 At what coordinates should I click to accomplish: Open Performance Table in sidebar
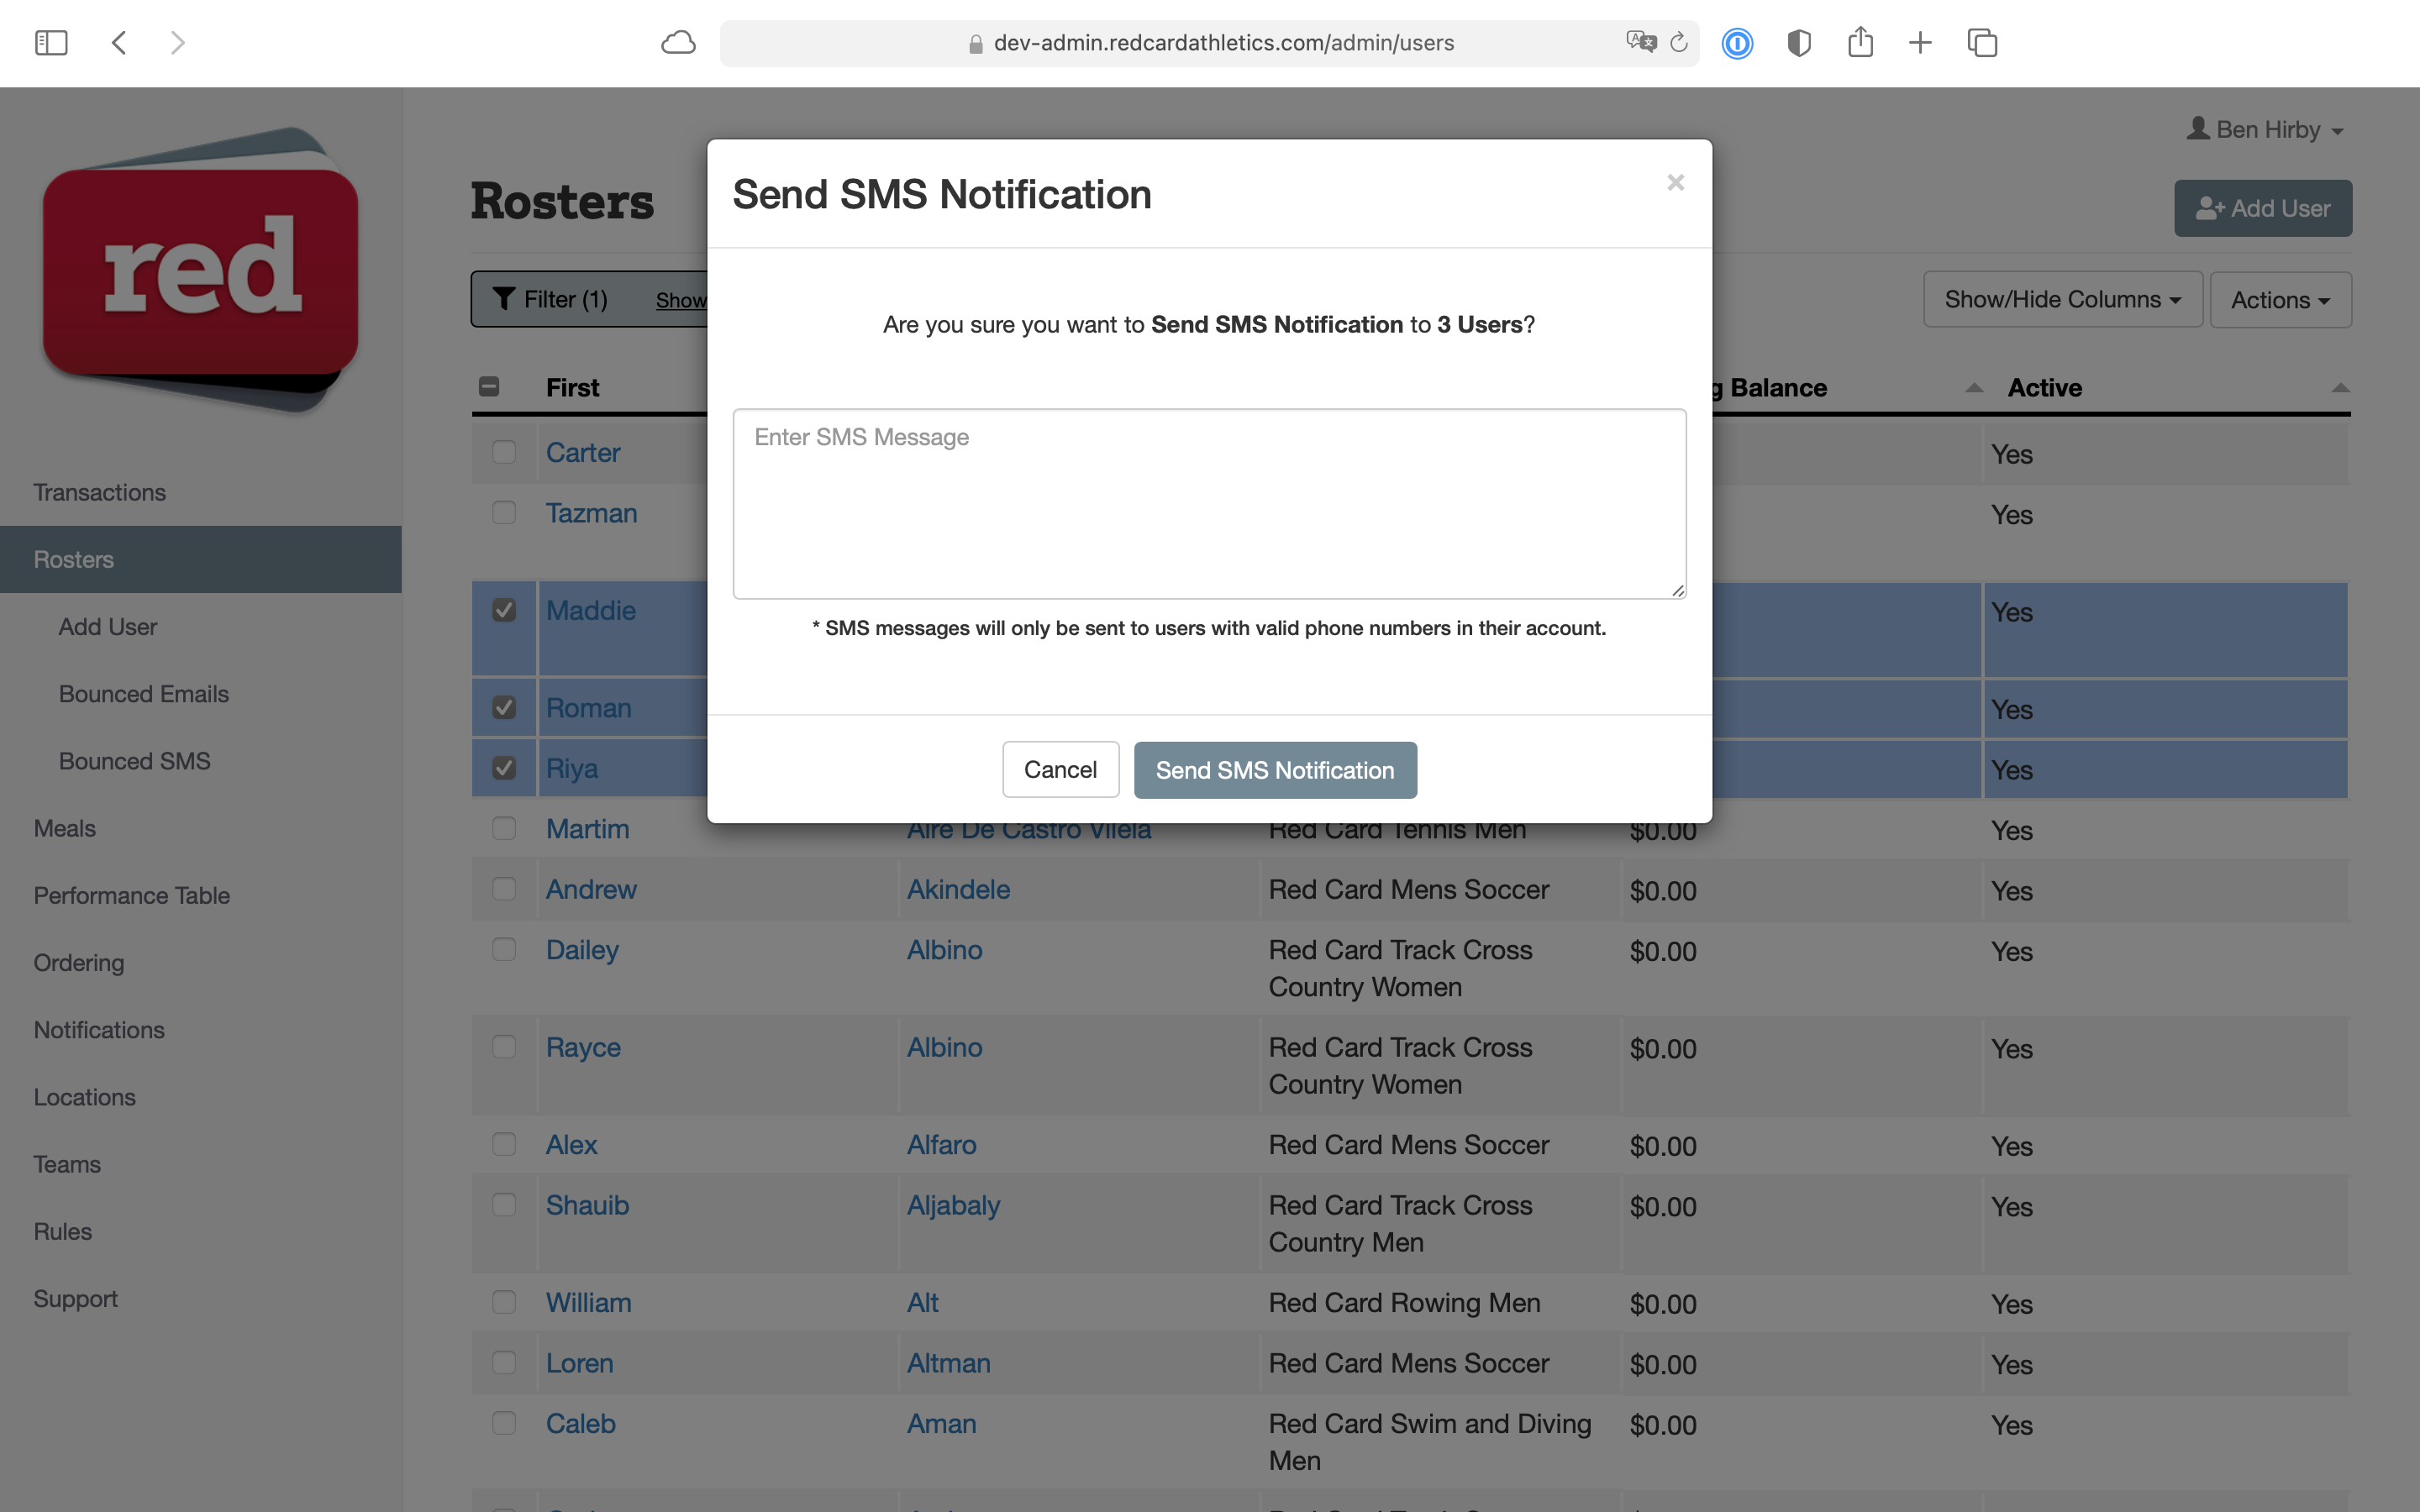[132, 895]
